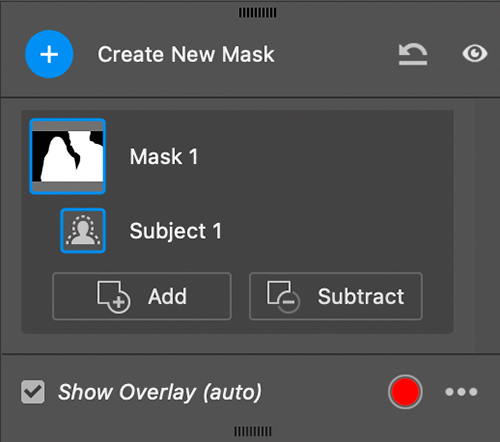Click the top panel grip handle
500x442 pixels.
[x=257, y=13]
